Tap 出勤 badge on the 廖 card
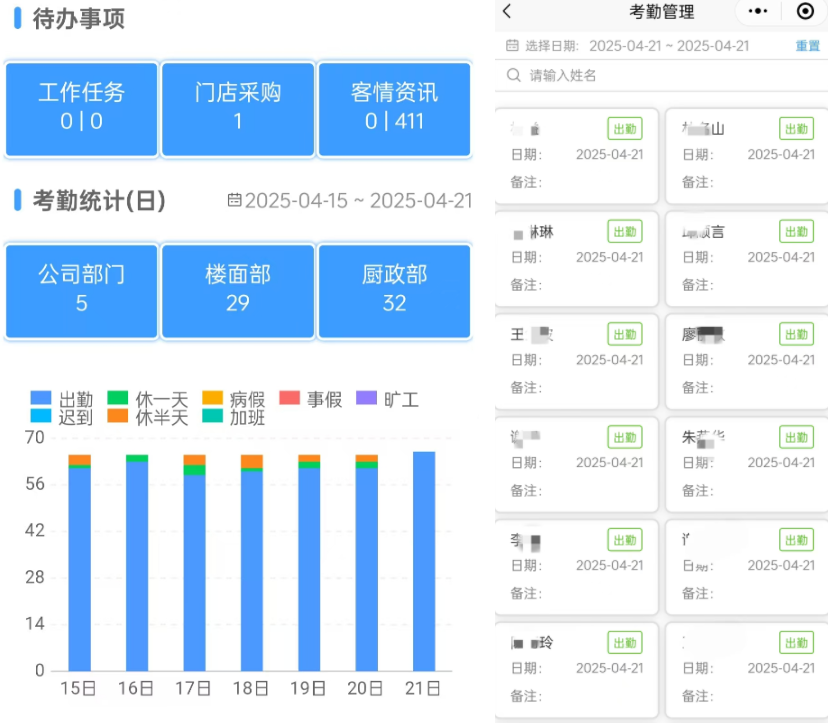 coord(796,334)
